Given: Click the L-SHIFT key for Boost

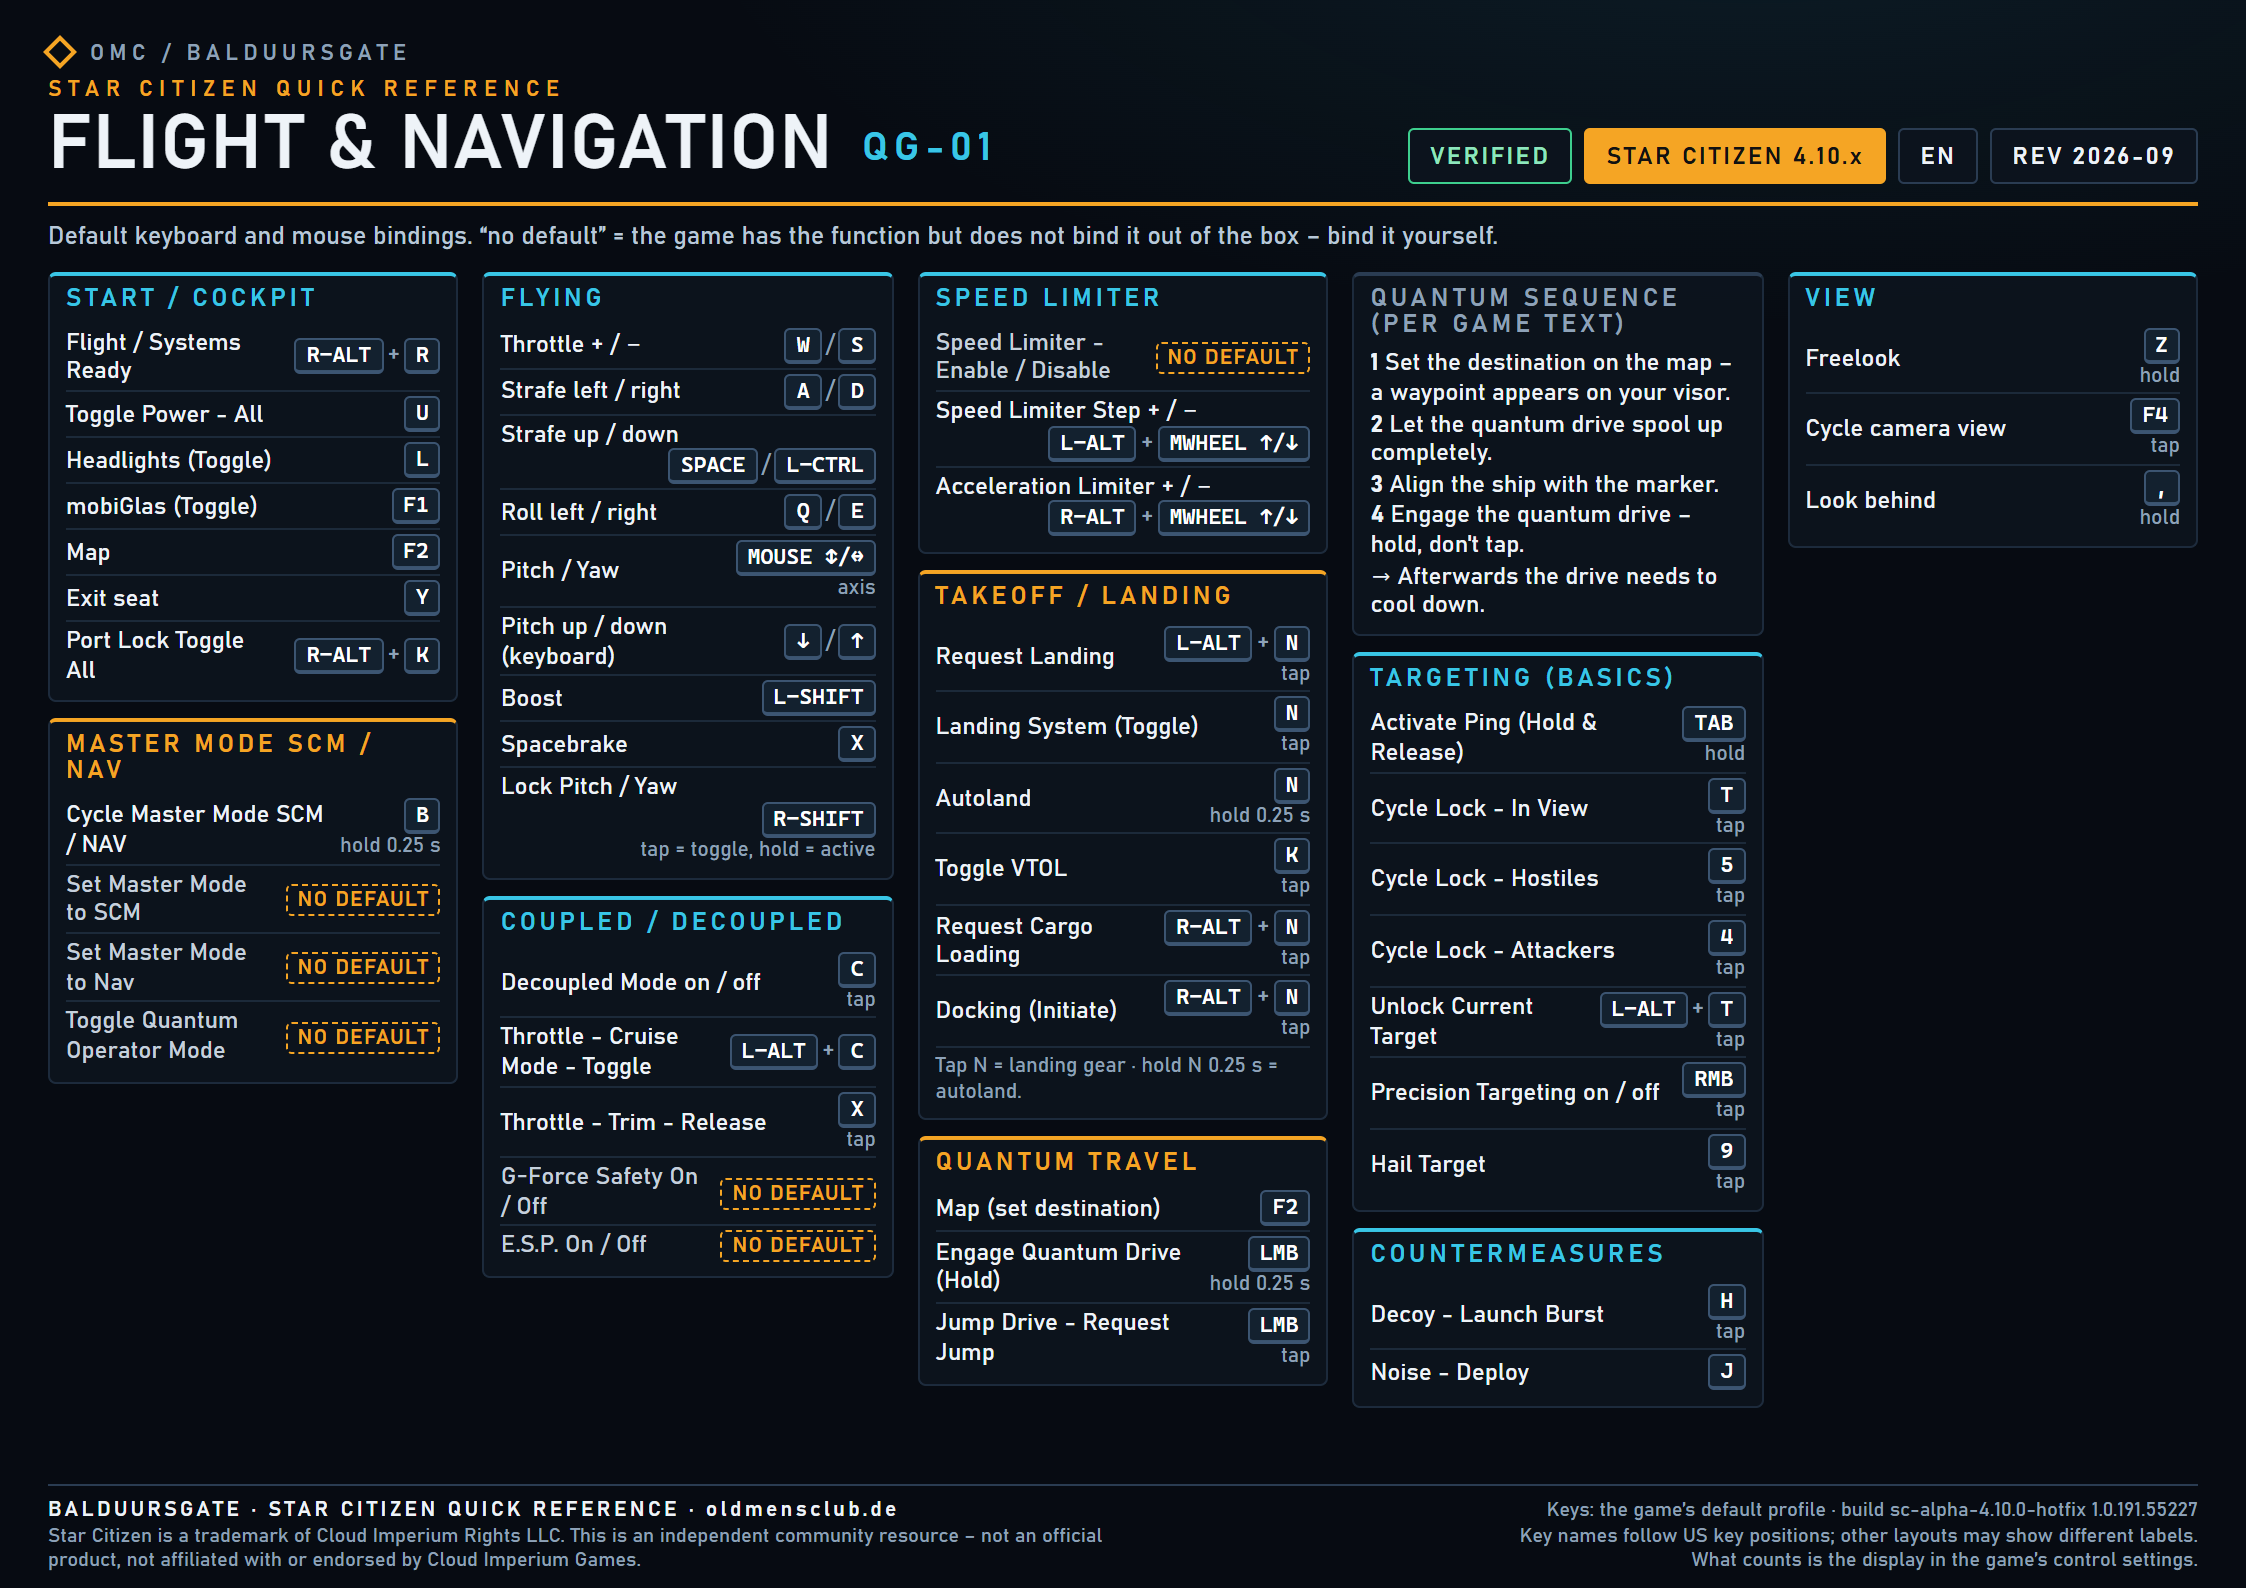Looking at the screenshot, I should [819, 697].
